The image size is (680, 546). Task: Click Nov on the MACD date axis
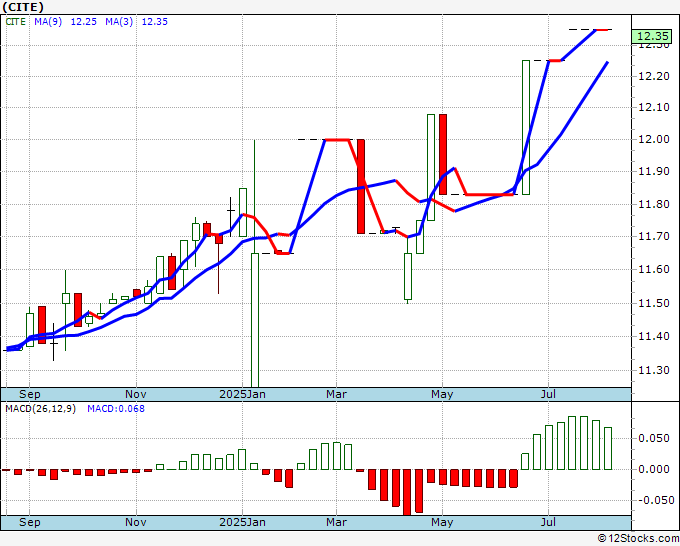point(136,522)
